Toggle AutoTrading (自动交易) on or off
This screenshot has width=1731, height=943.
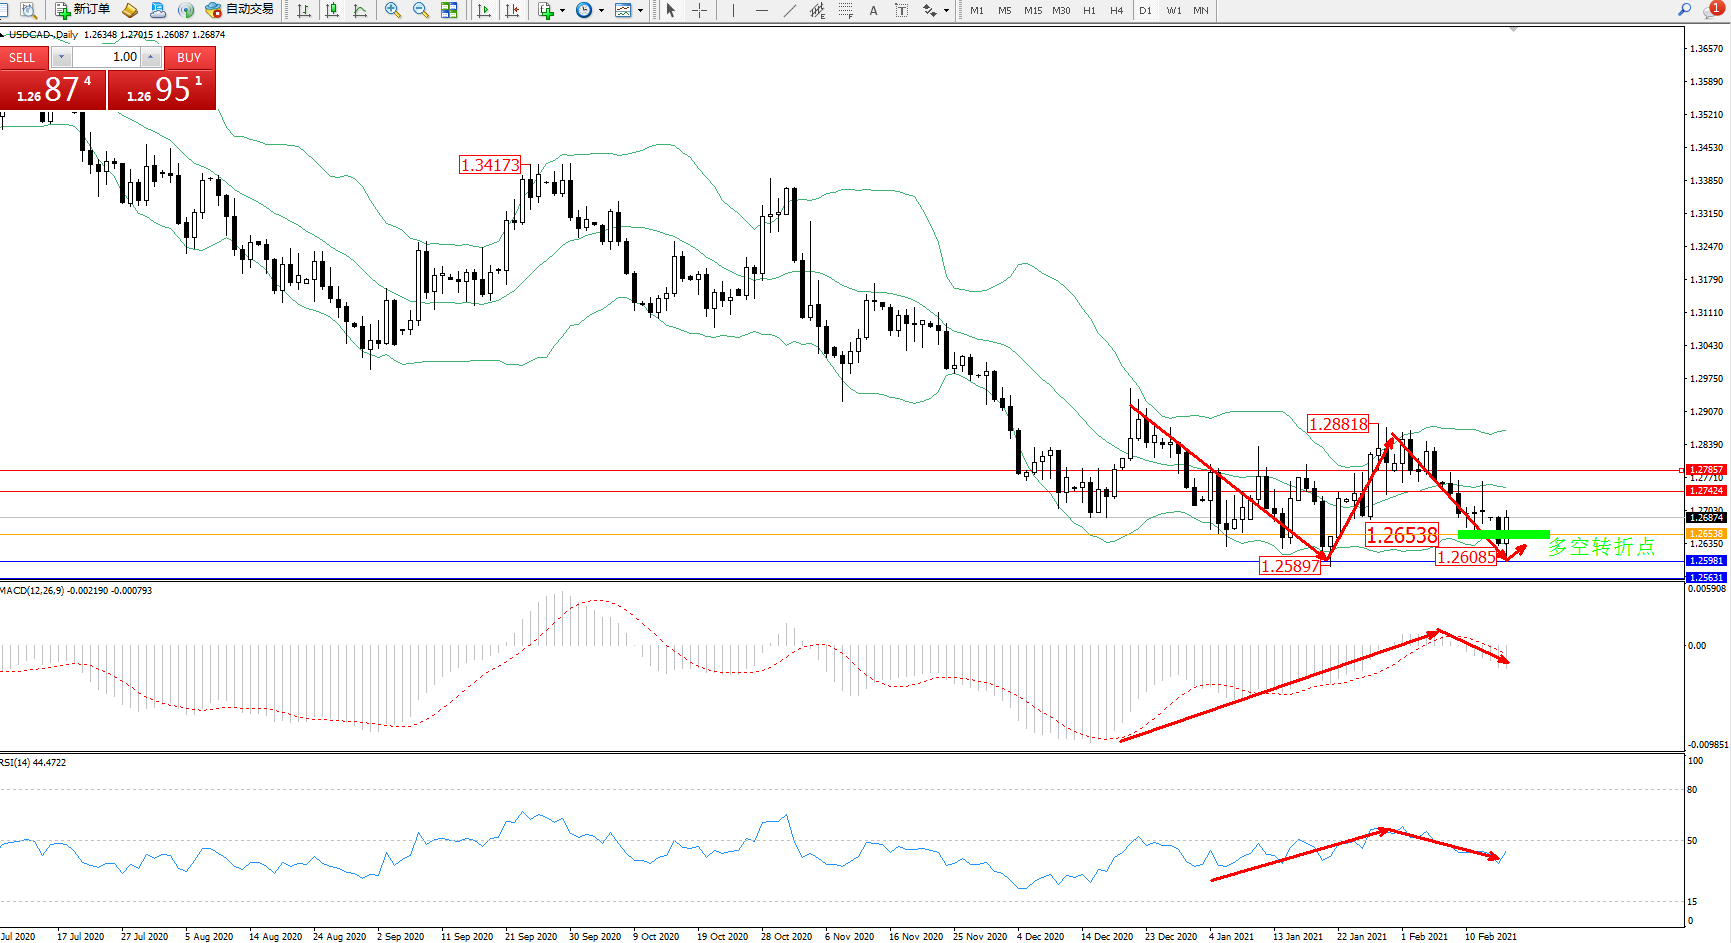239,10
